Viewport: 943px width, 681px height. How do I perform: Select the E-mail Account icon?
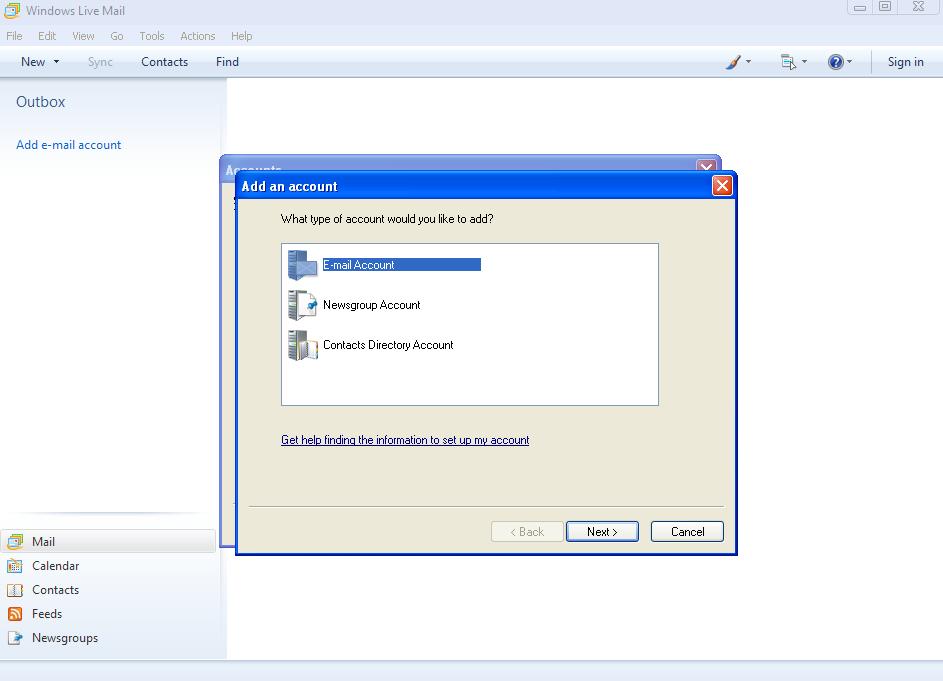(x=302, y=265)
